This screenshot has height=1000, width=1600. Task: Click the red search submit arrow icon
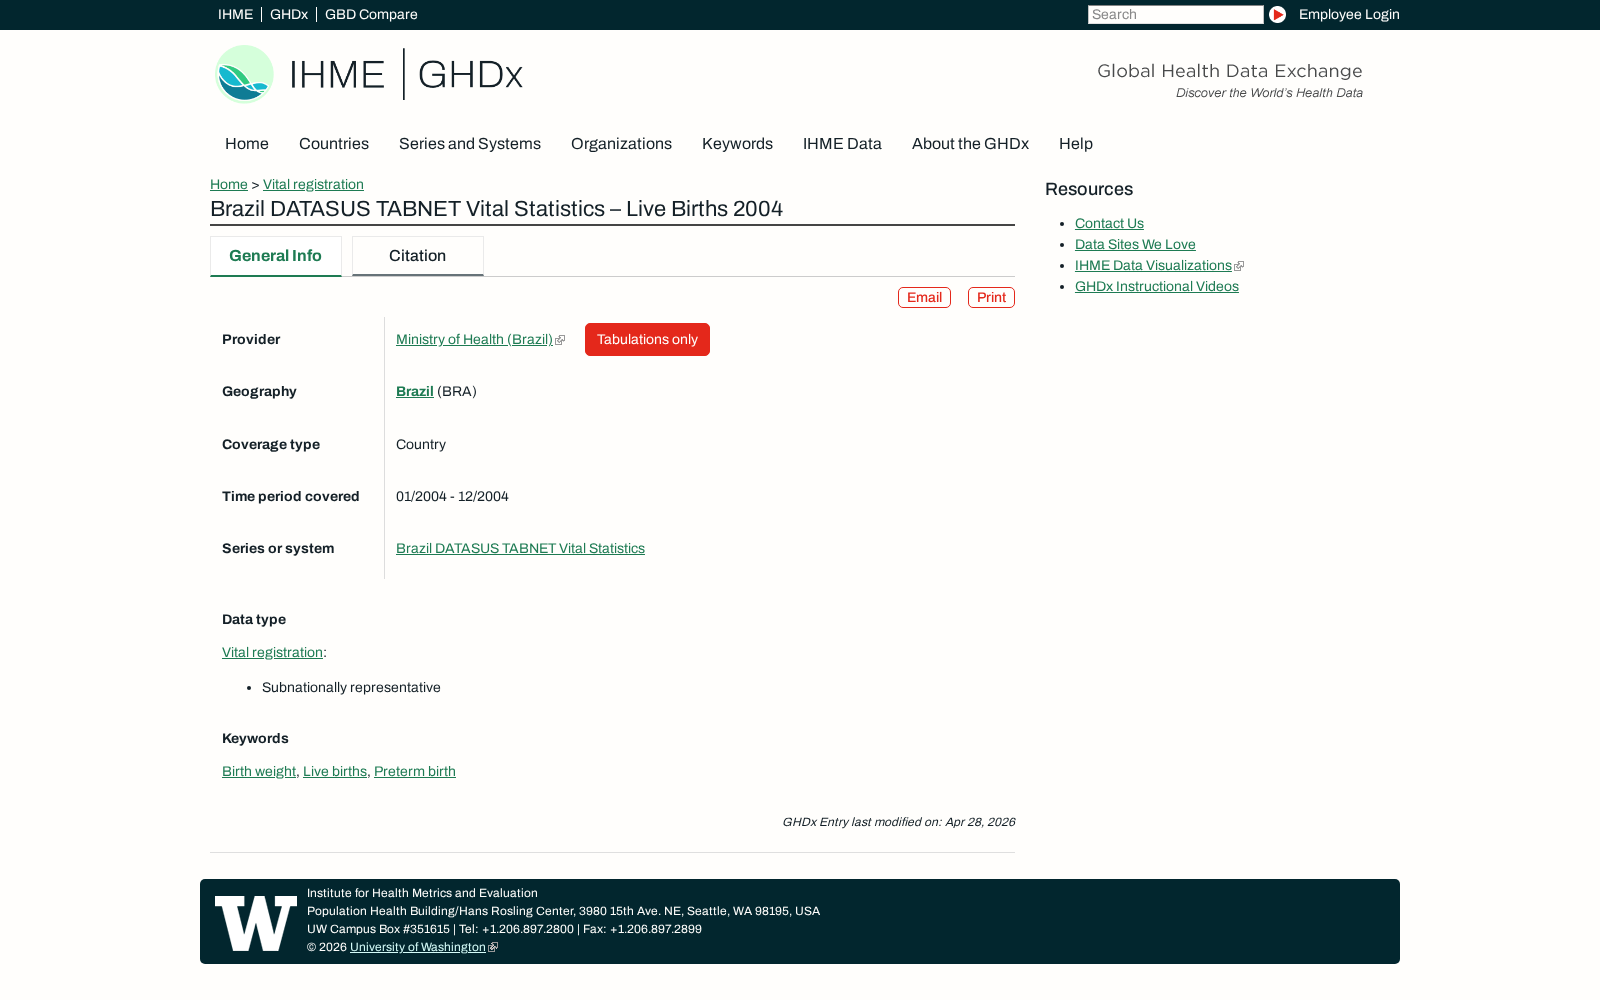coord(1277,14)
